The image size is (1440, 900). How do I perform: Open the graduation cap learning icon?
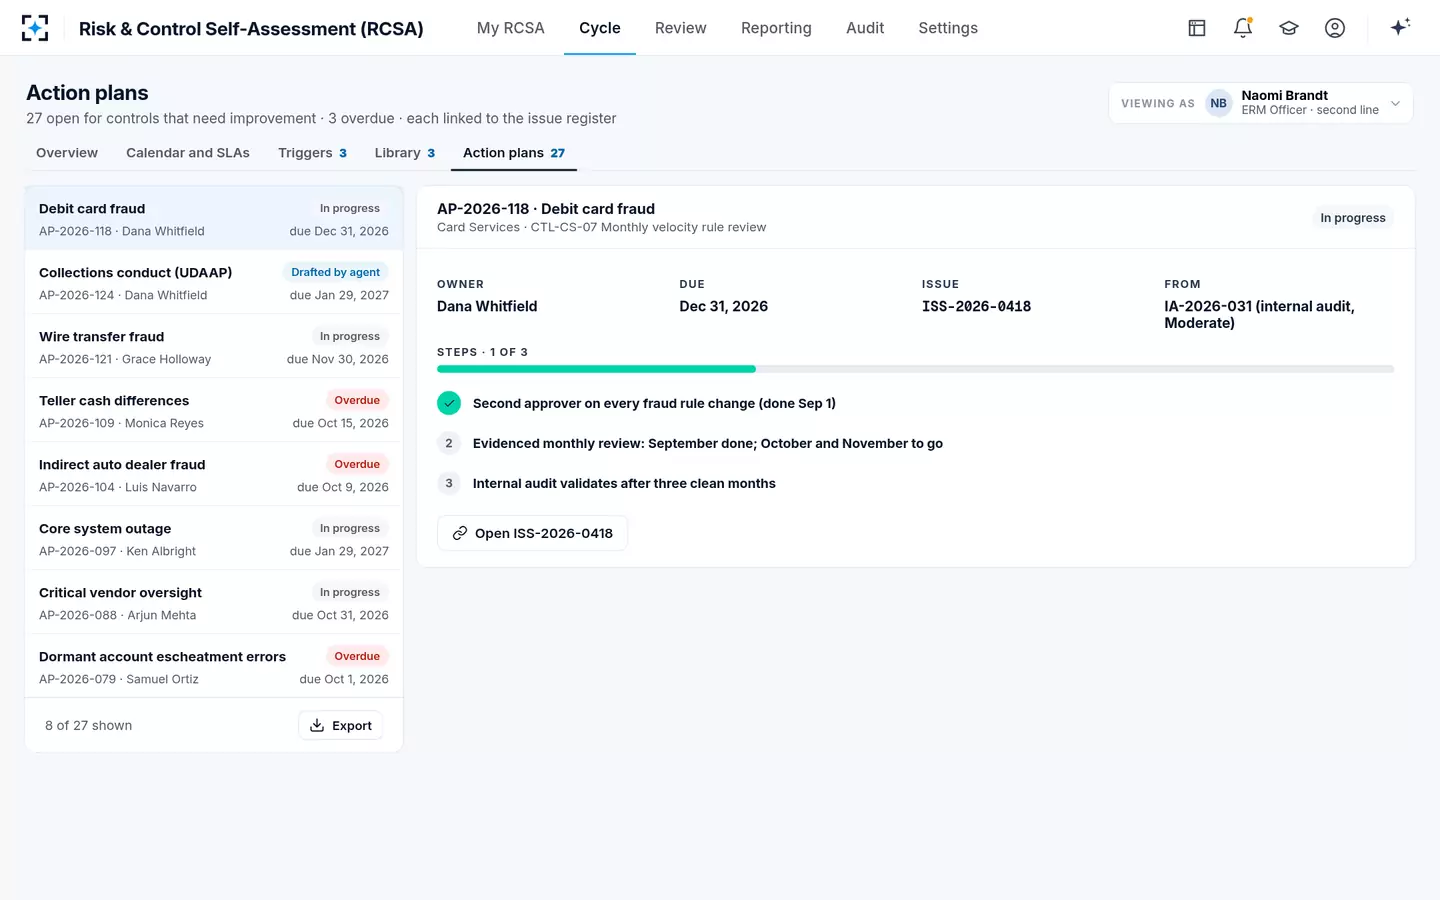[1289, 28]
